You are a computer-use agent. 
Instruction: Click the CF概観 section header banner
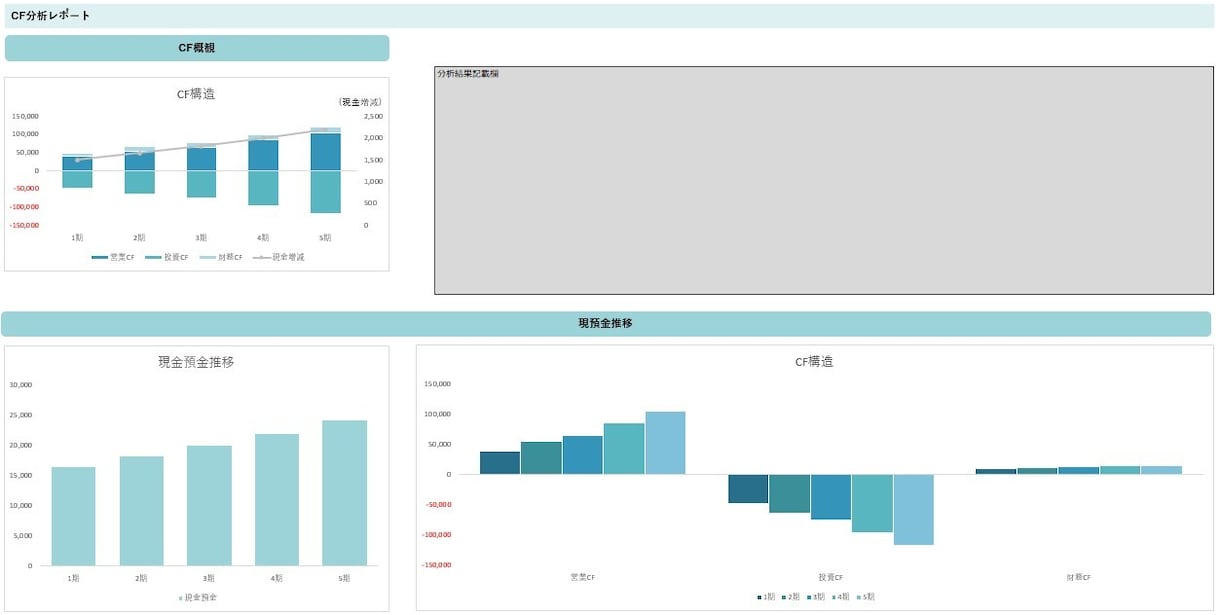click(197, 48)
